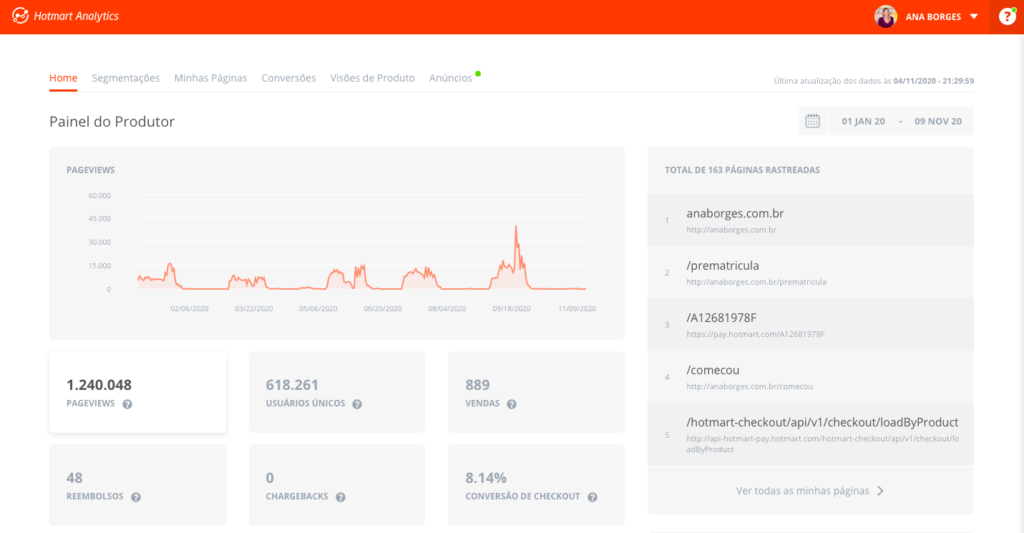Image resolution: width=1024 pixels, height=533 pixels.
Task: Select the 0 Chargebacks card
Action: click(x=337, y=485)
